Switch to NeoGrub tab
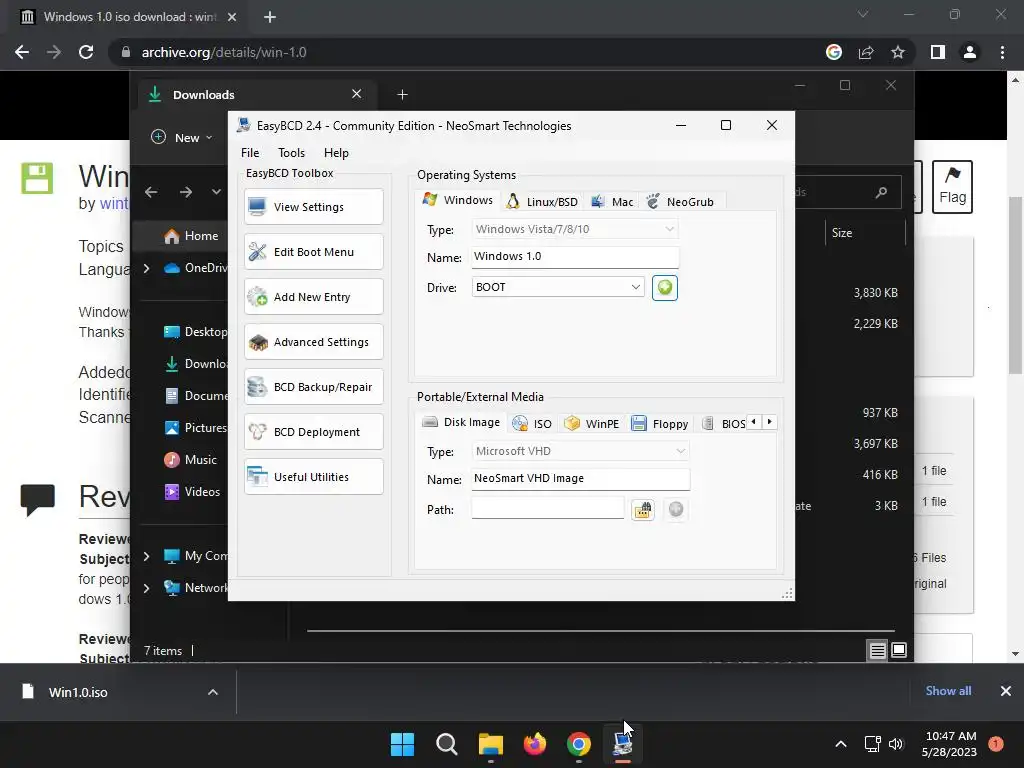The image size is (1024, 768). coord(680,202)
